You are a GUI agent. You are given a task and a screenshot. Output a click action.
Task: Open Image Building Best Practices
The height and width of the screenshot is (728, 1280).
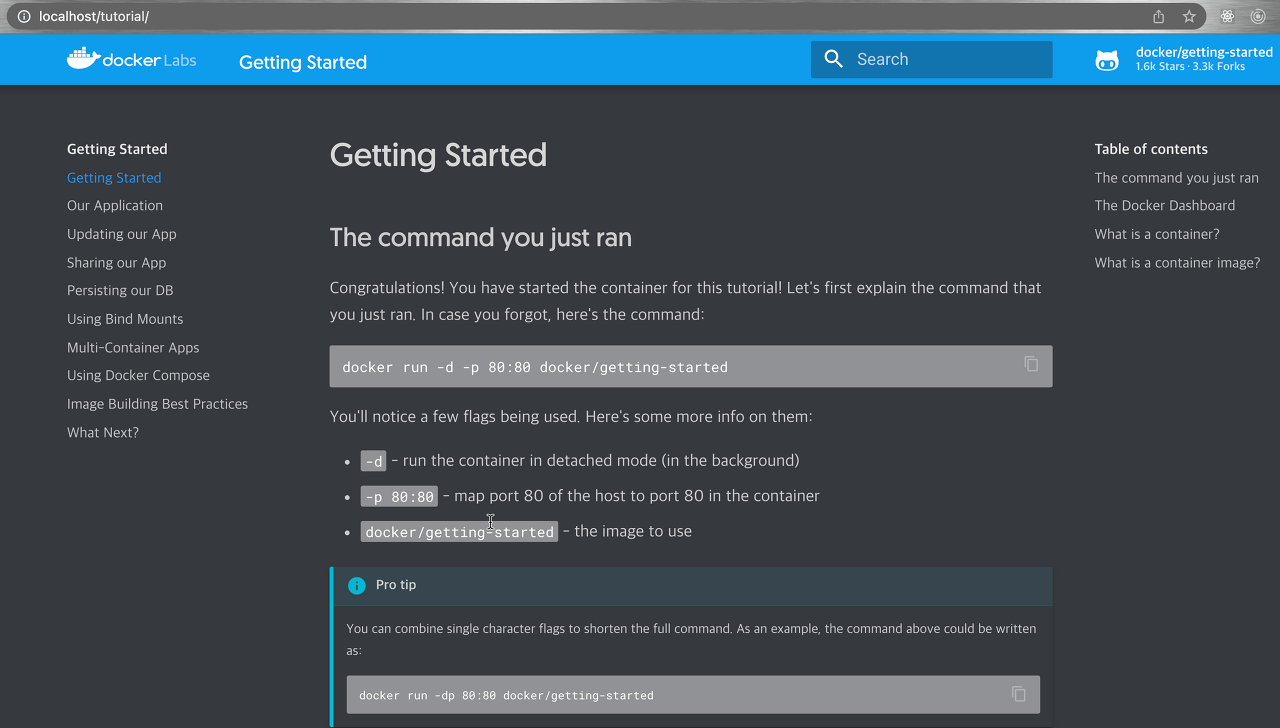(x=157, y=404)
